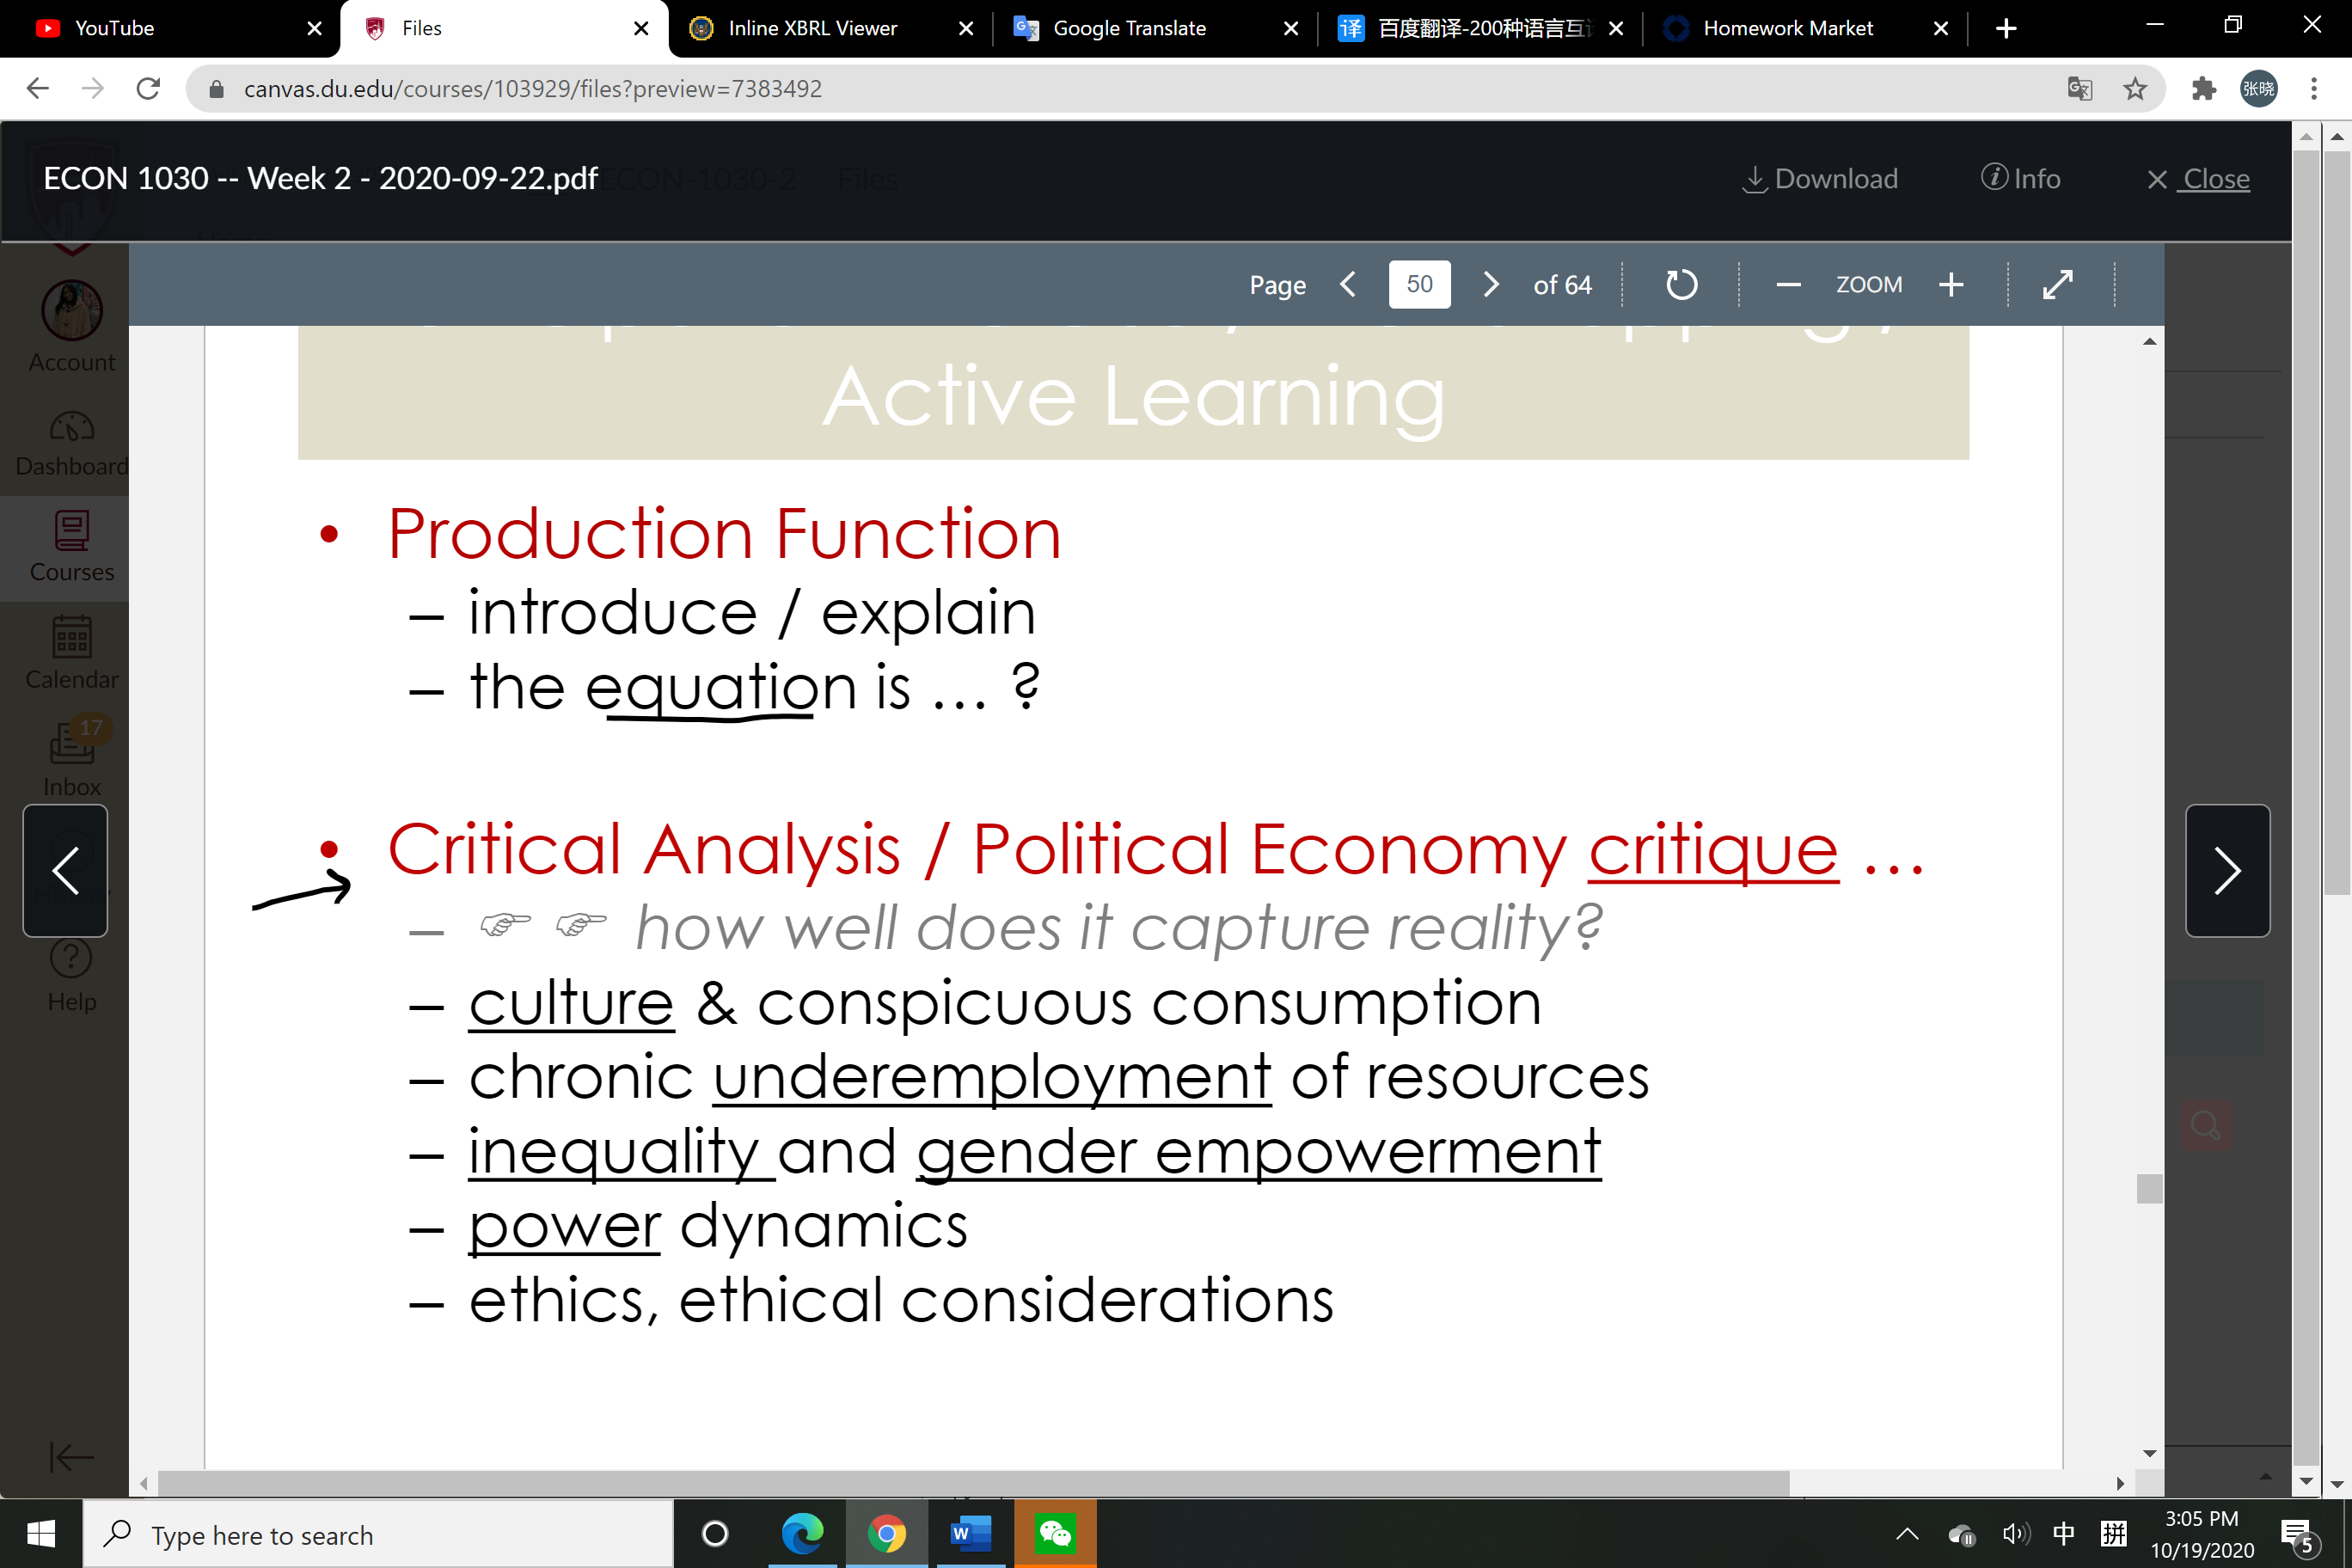Click the volume icon in system tray
The width and height of the screenshot is (2352, 1568).
2015,1534
